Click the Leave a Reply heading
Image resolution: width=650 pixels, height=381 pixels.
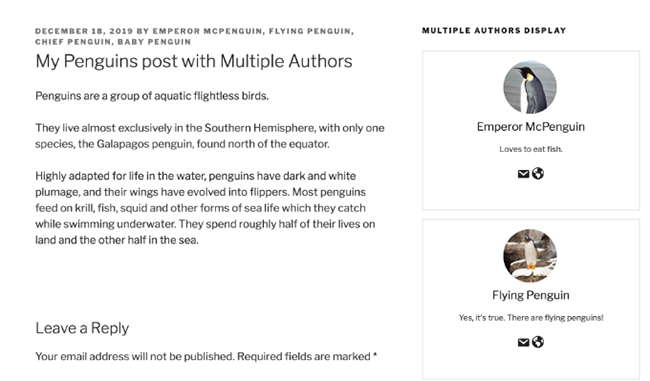82,328
